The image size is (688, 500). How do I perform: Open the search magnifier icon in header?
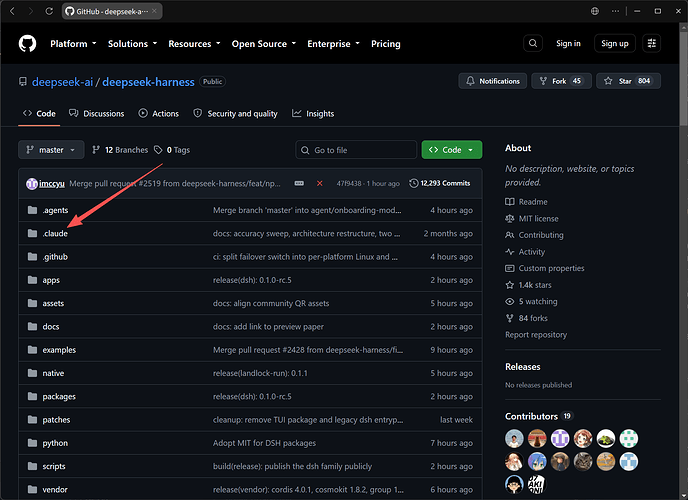533,43
